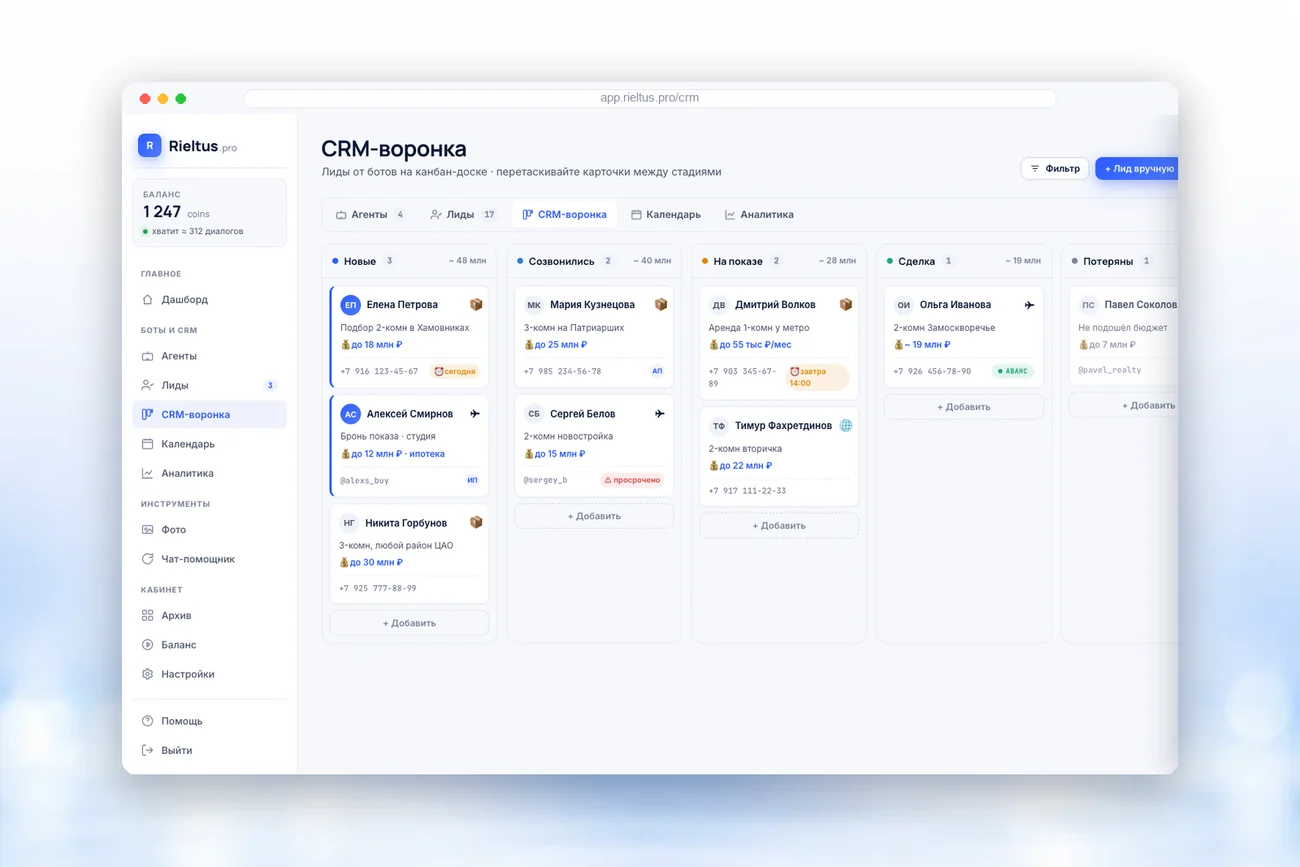1300x867 pixels.
Task: Switch to the Аналитика tab
Action: tap(759, 215)
